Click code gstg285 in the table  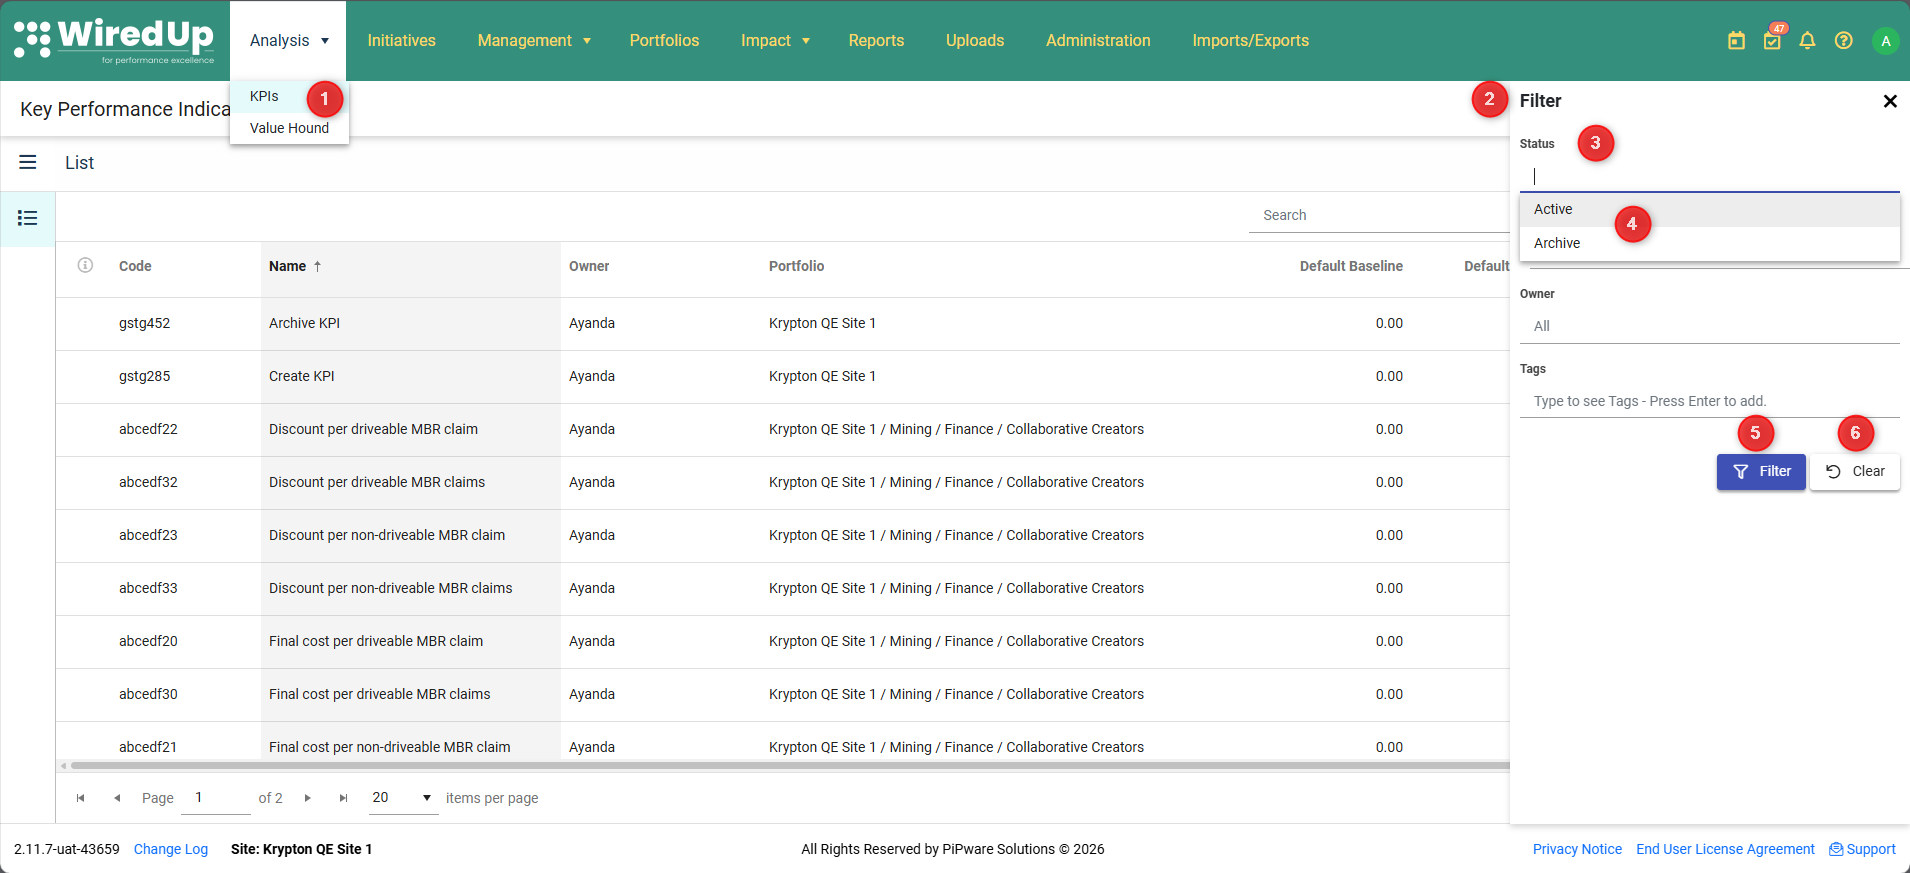point(144,376)
